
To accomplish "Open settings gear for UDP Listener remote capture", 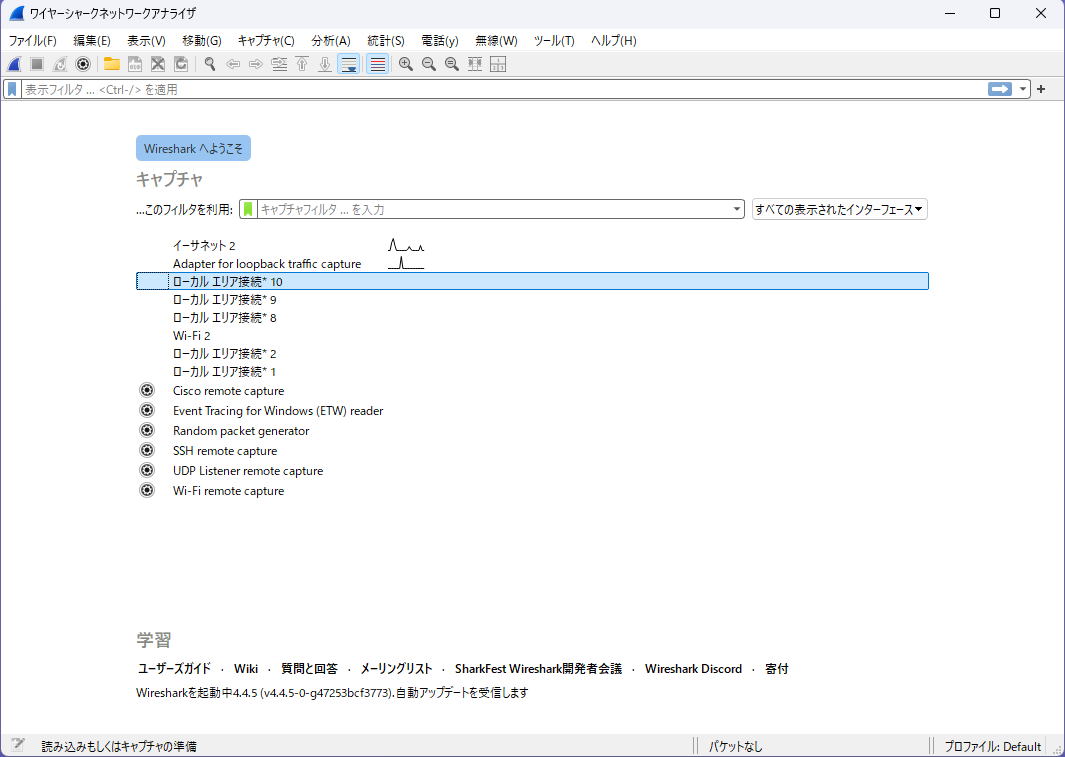I will tap(147, 470).
